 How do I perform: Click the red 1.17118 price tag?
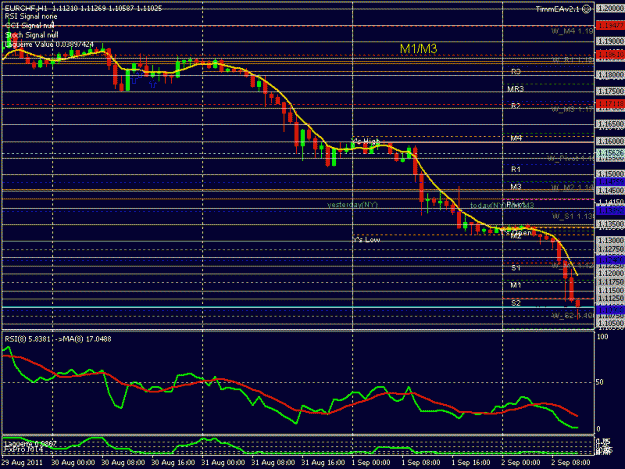pos(610,104)
